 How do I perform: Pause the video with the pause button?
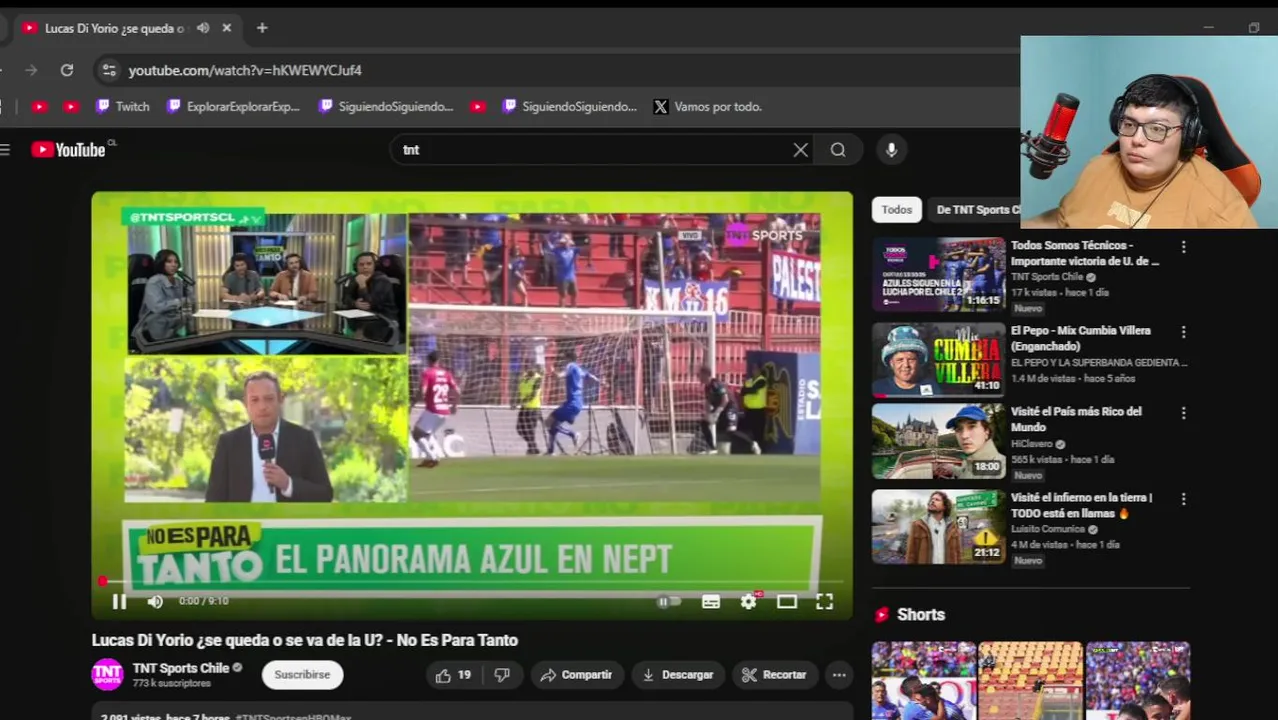pyautogui.click(x=119, y=601)
